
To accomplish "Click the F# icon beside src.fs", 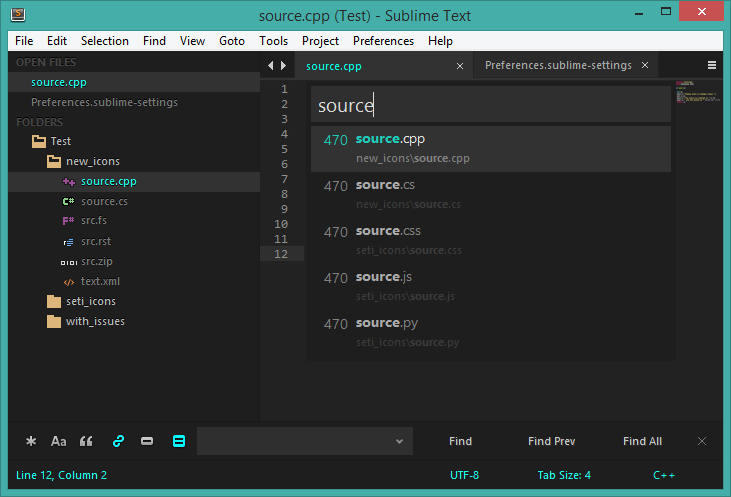I will pos(69,221).
